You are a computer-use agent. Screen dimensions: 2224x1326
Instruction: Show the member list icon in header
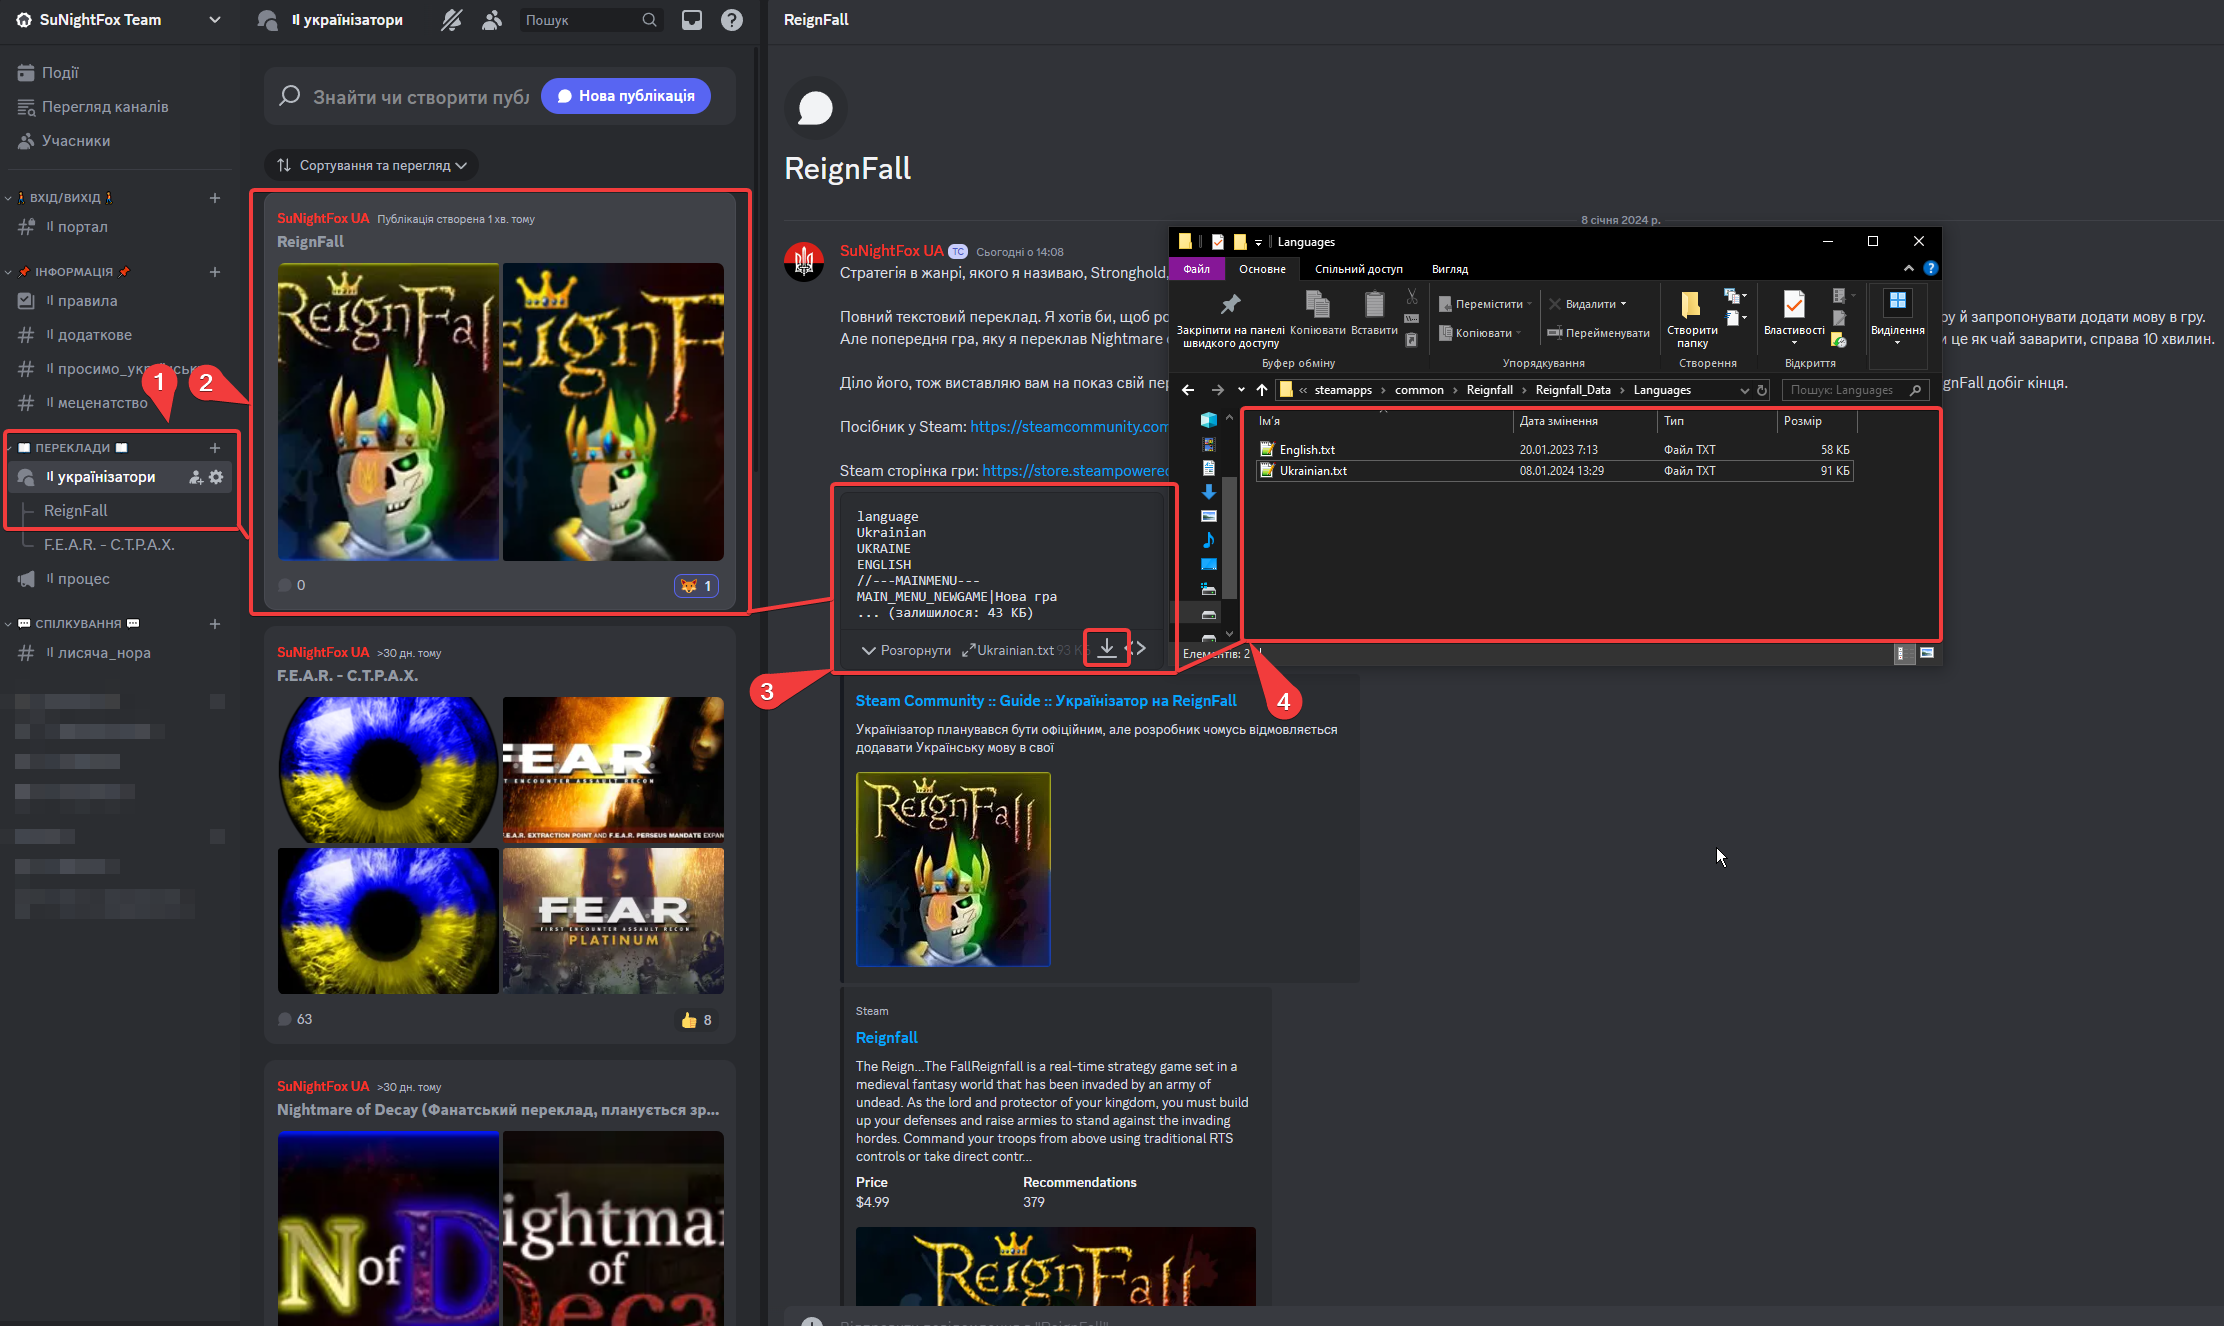(x=491, y=20)
